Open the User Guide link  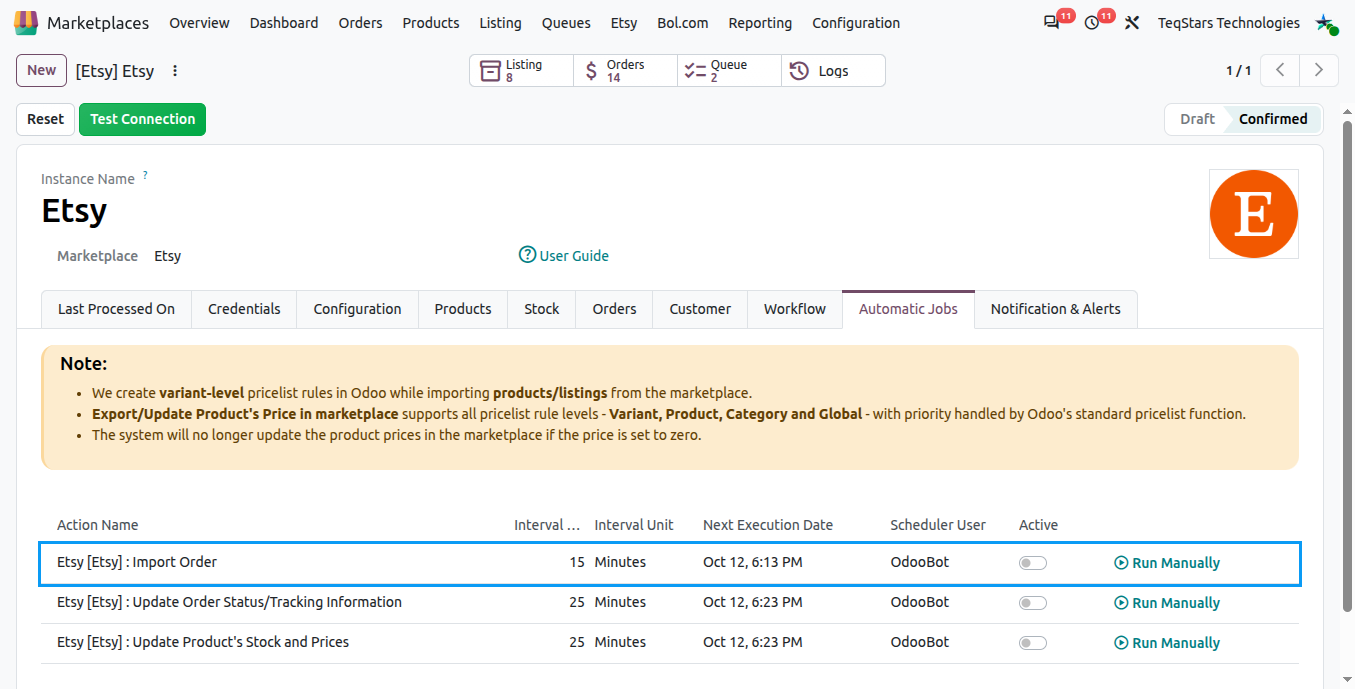click(564, 256)
